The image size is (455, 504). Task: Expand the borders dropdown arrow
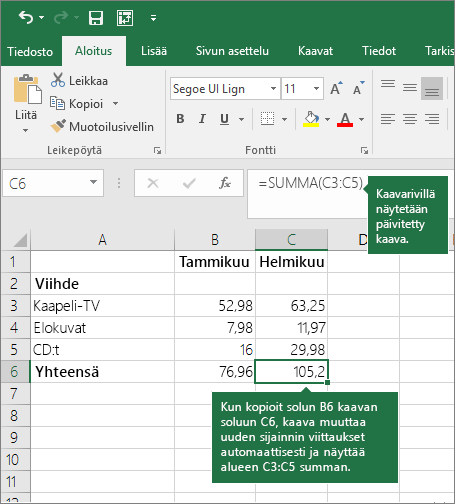click(x=284, y=119)
